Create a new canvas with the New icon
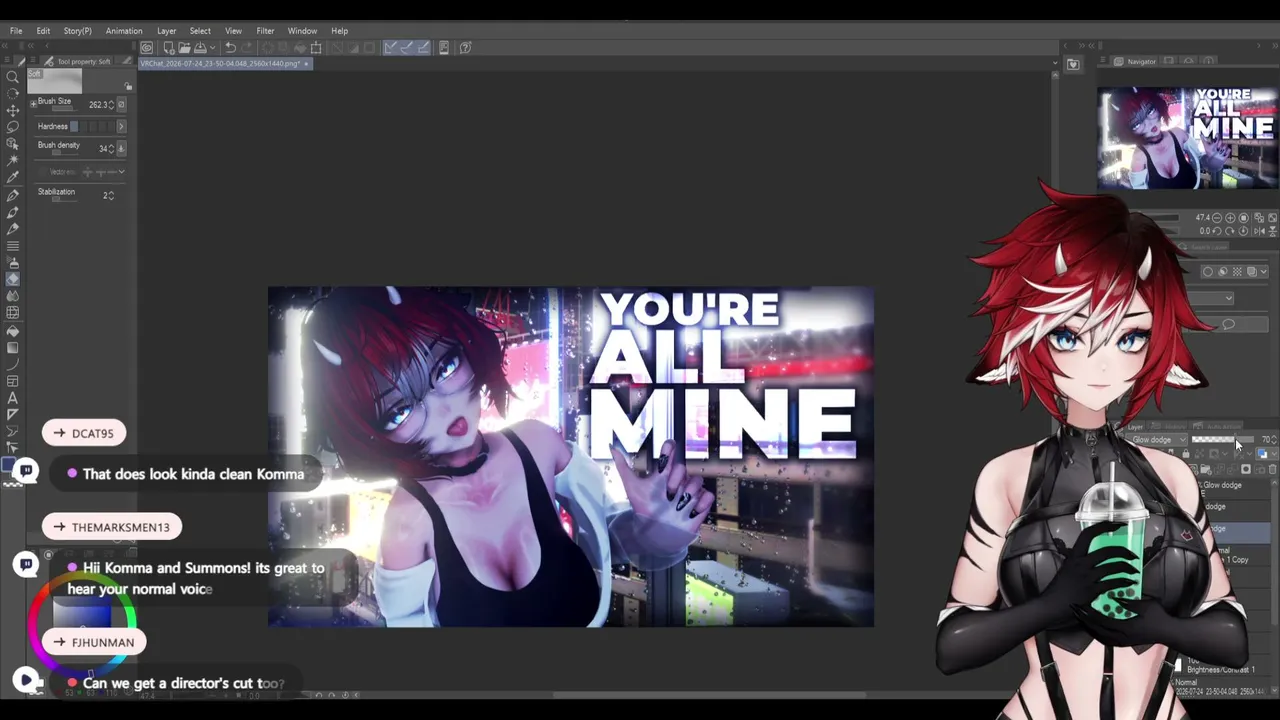1280x720 pixels. pos(169,47)
